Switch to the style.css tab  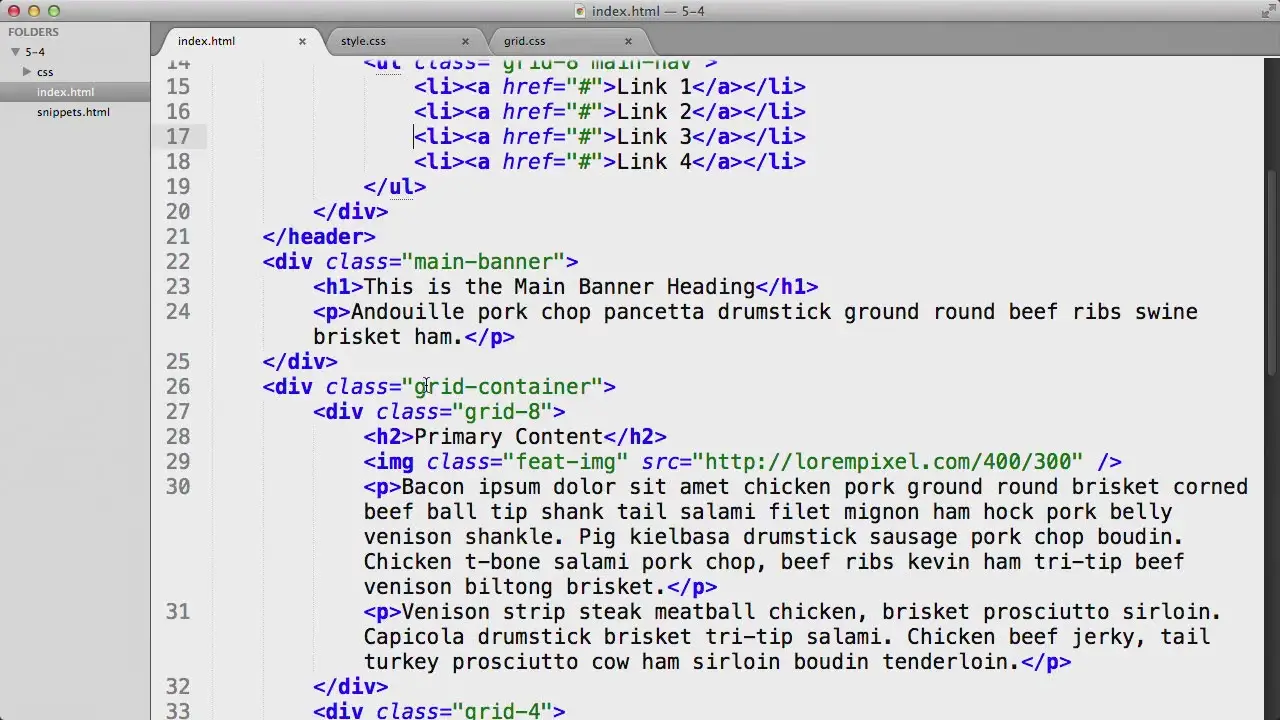click(x=363, y=41)
